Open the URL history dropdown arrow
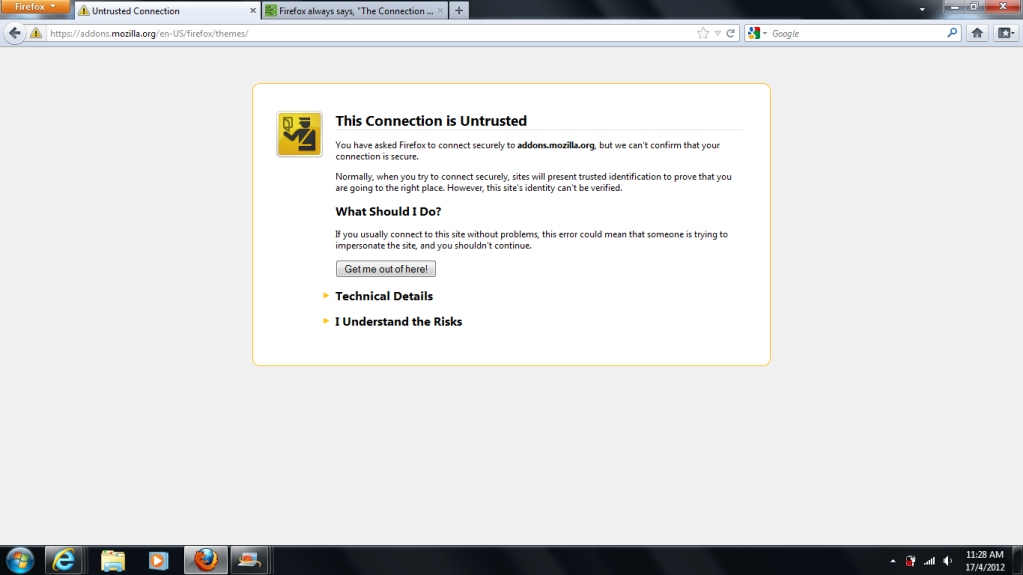1023x575 pixels. tap(717, 33)
